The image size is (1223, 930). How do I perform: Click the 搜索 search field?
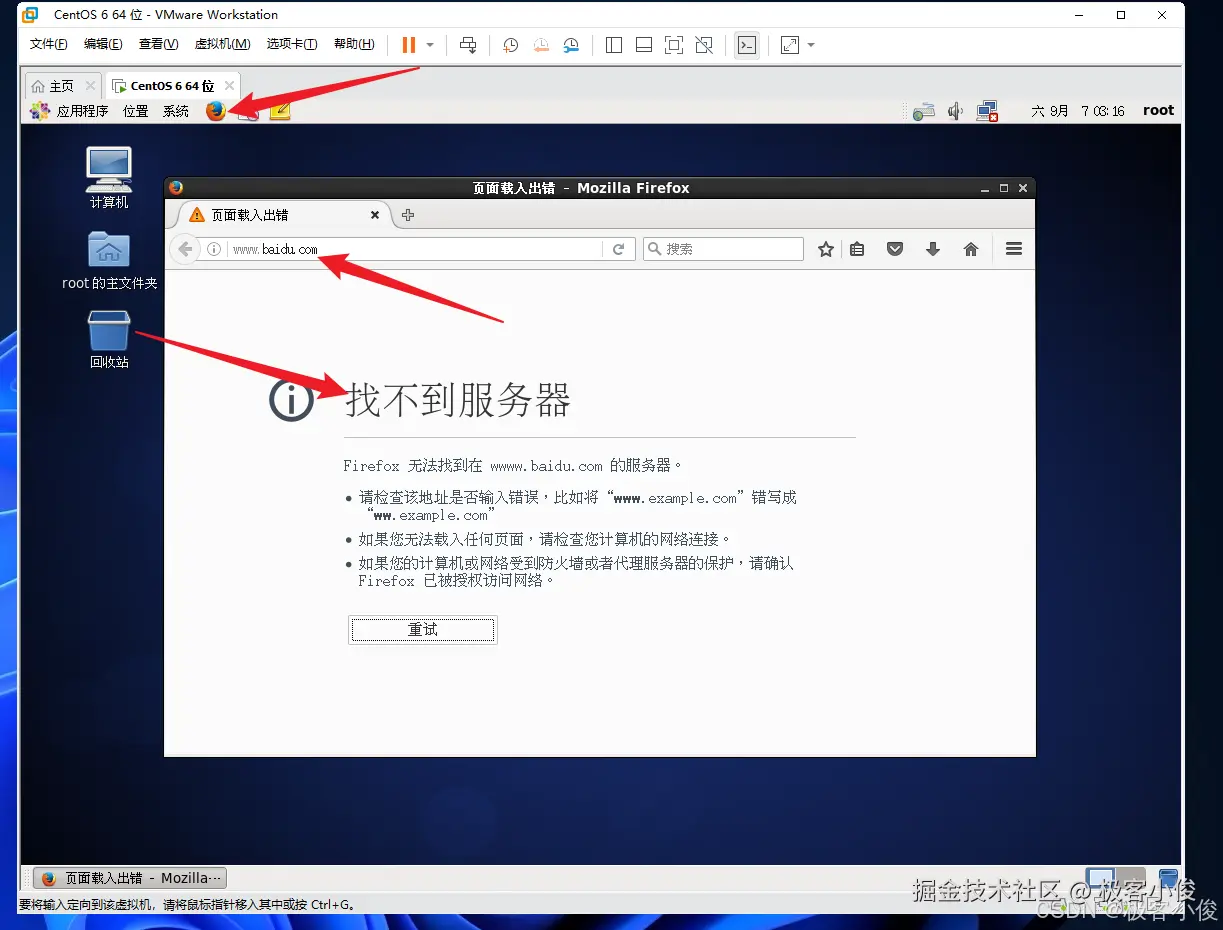pyautogui.click(x=723, y=249)
